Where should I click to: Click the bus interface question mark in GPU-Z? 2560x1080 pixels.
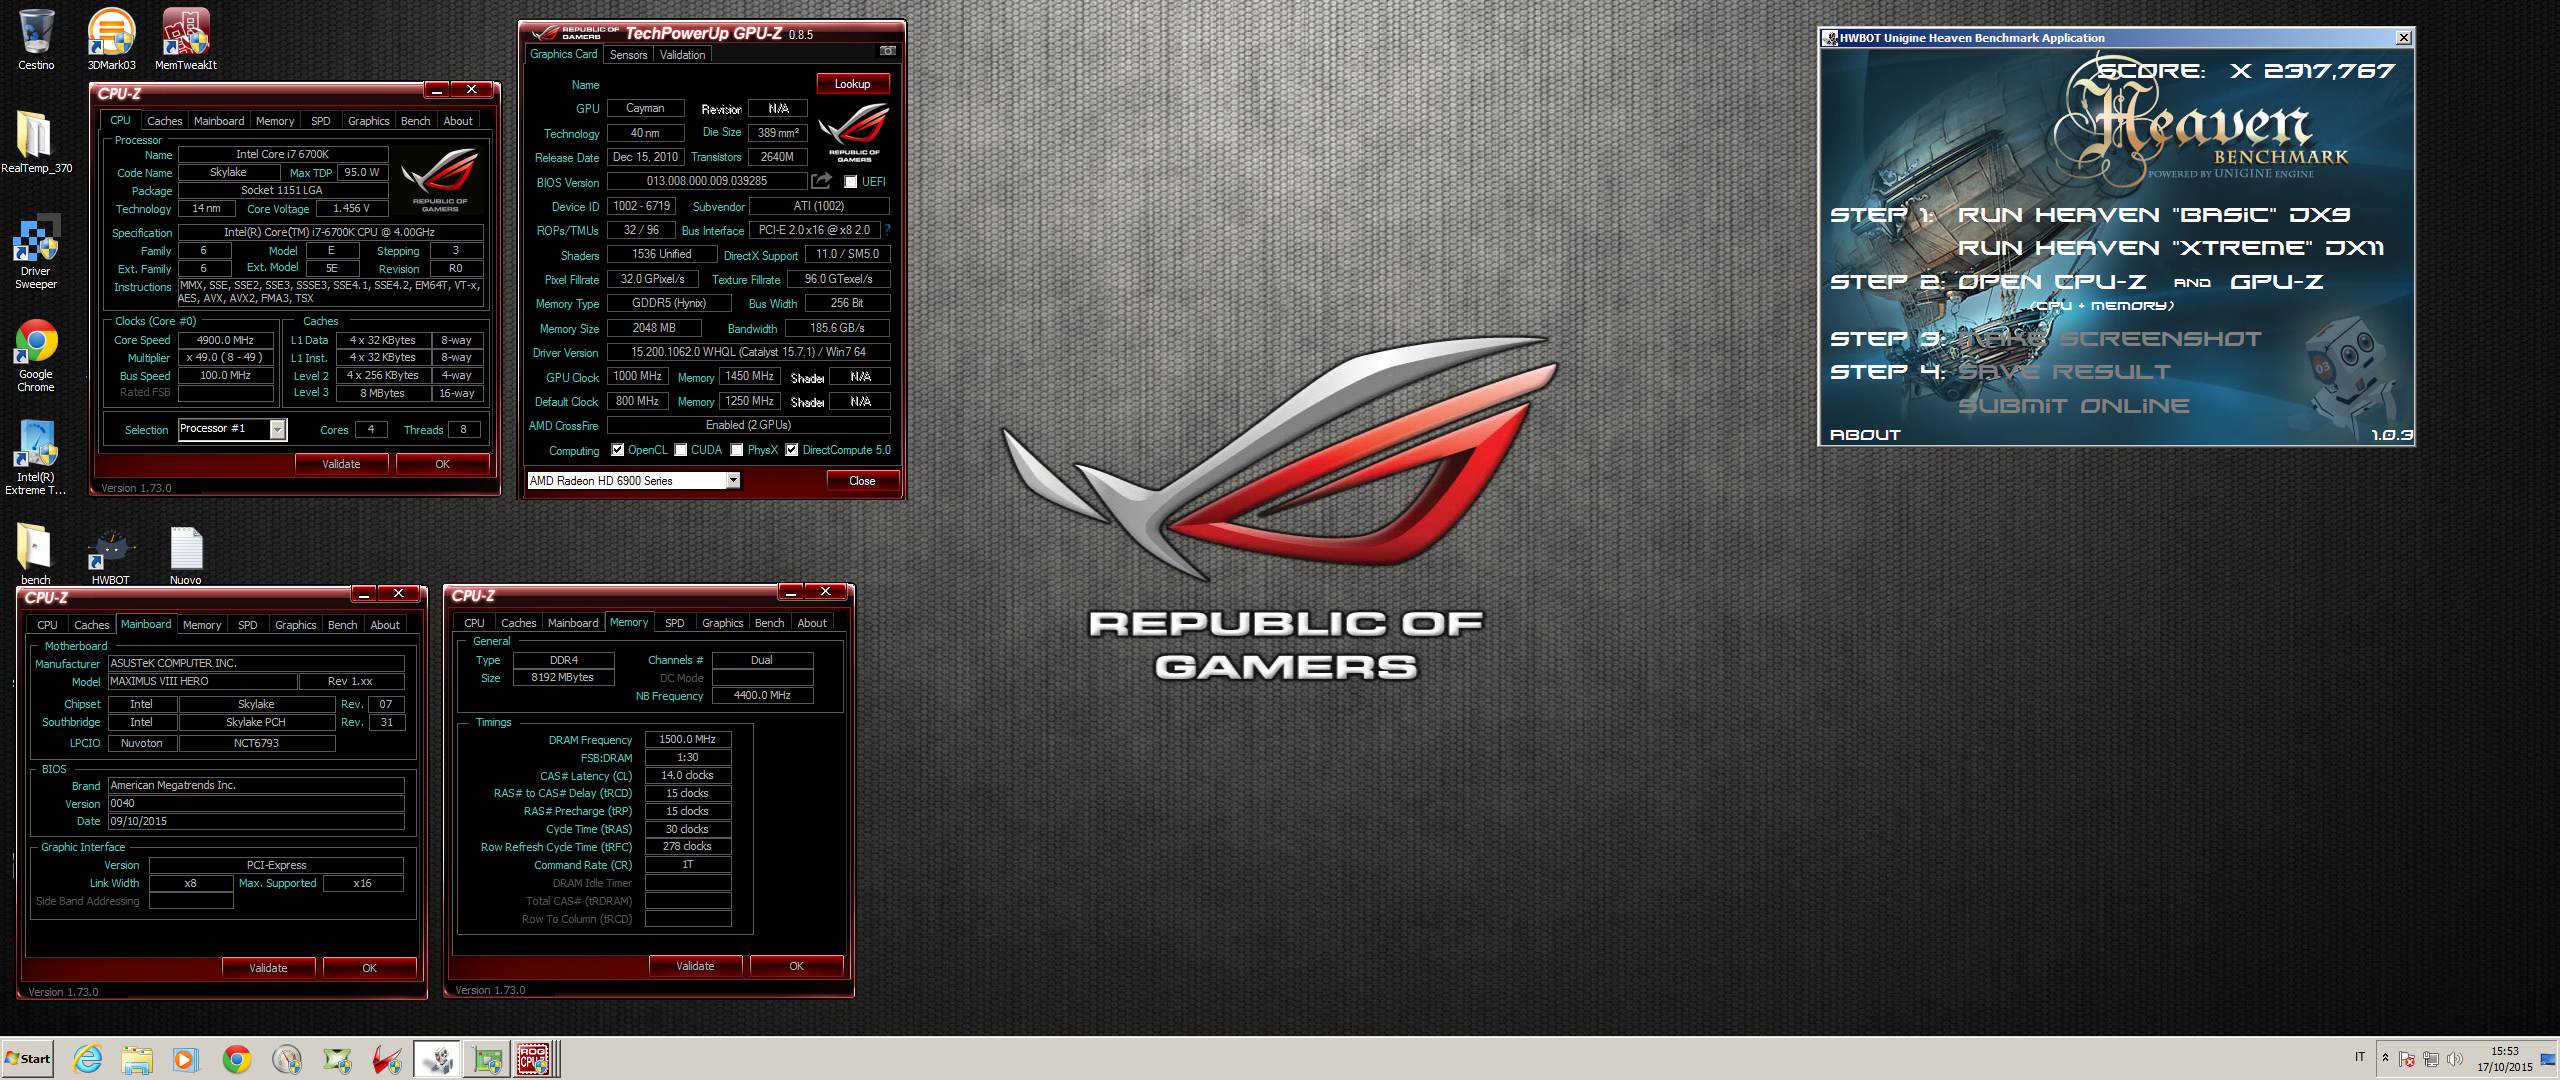tap(887, 230)
